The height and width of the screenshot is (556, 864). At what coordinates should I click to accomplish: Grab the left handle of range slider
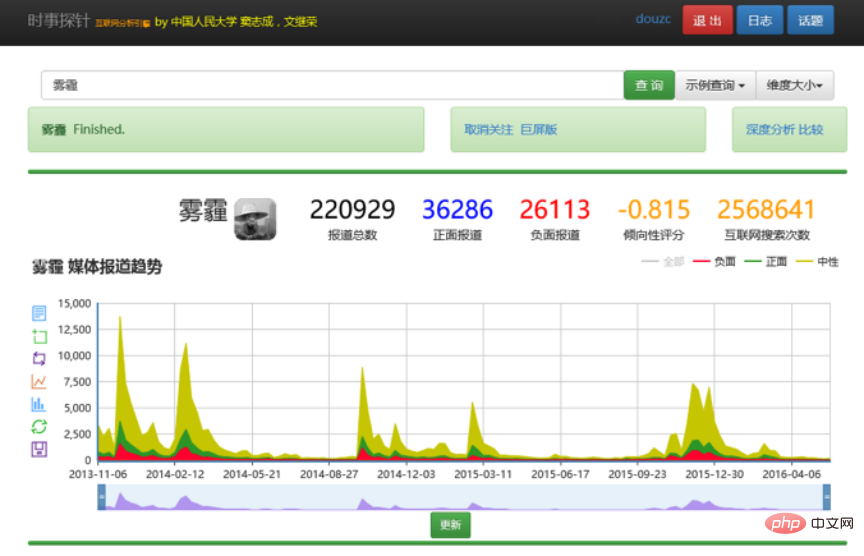point(101,497)
